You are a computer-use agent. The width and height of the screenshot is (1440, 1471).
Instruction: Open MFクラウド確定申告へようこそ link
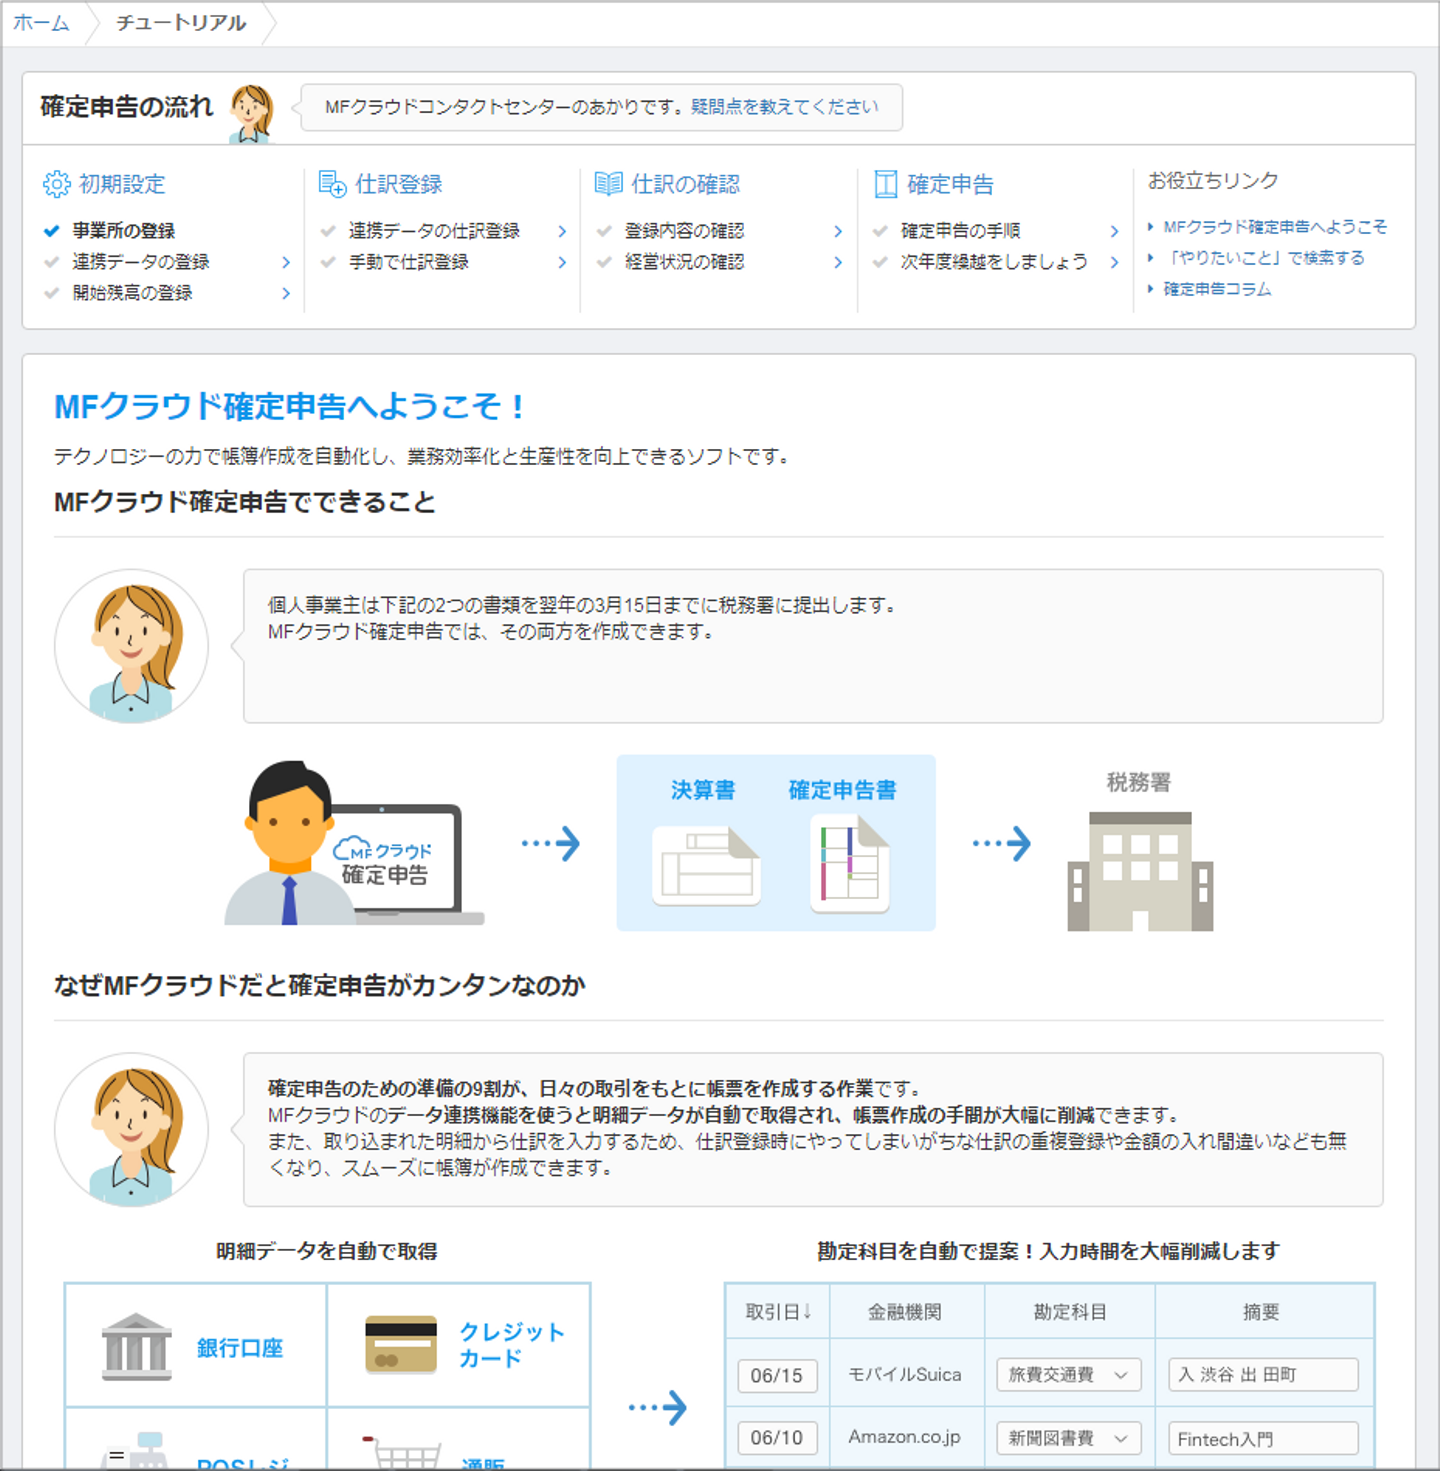pyautogui.click(x=1275, y=227)
